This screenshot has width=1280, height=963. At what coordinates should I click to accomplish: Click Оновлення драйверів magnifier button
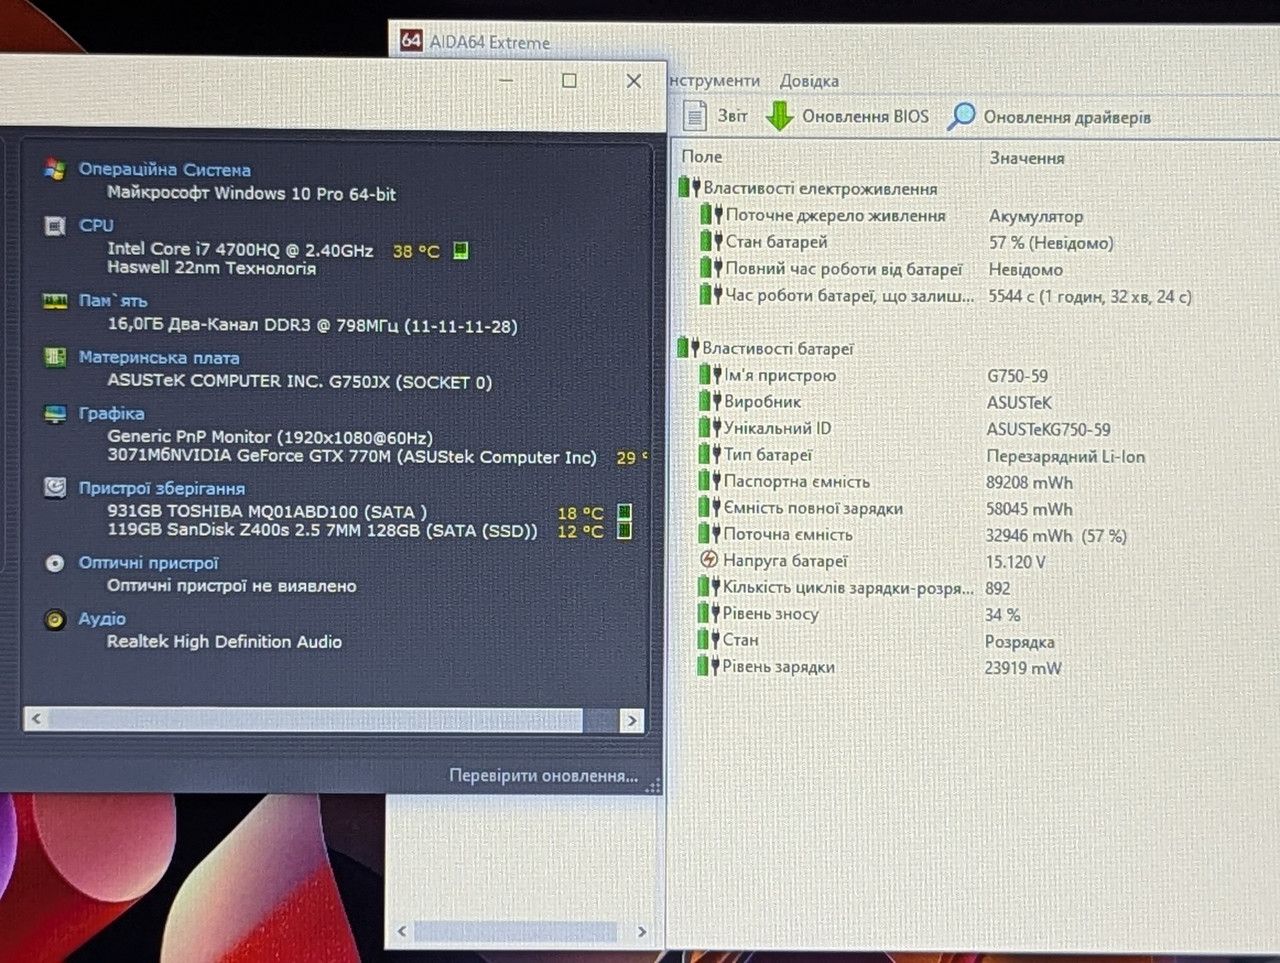point(1050,116)
